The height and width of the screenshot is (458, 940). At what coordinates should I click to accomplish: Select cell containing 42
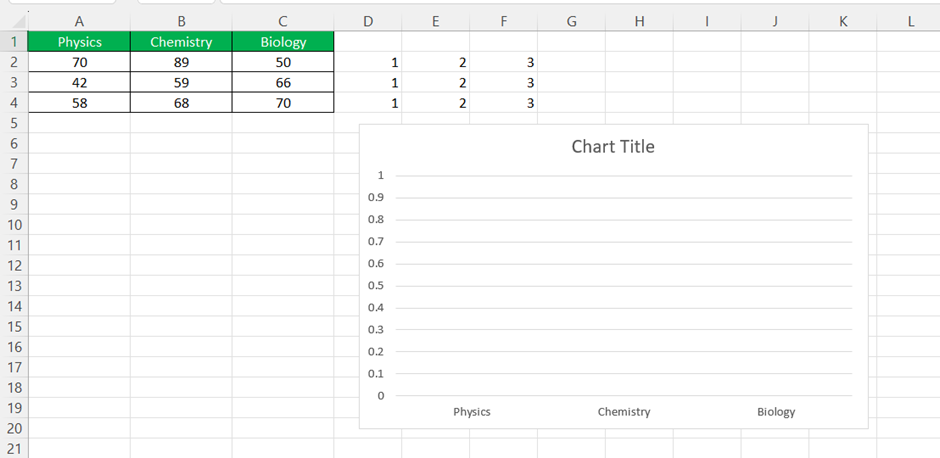click(x=79, y=83)
